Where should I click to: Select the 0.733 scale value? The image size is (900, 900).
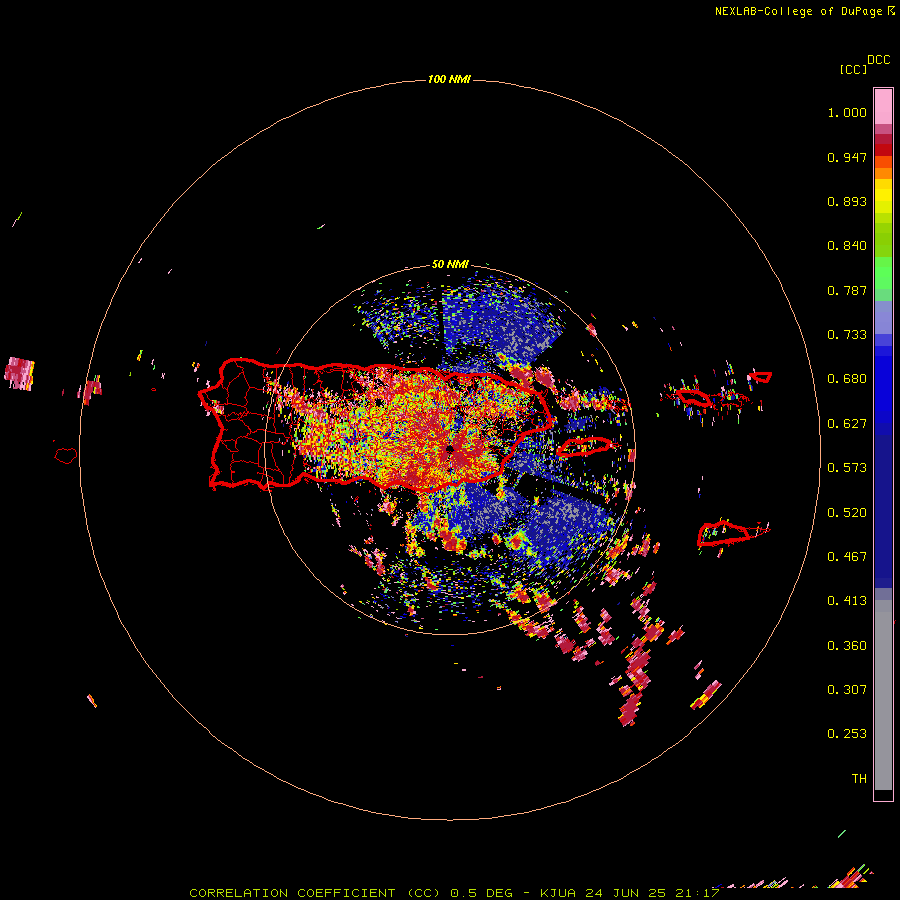point(847,335)
